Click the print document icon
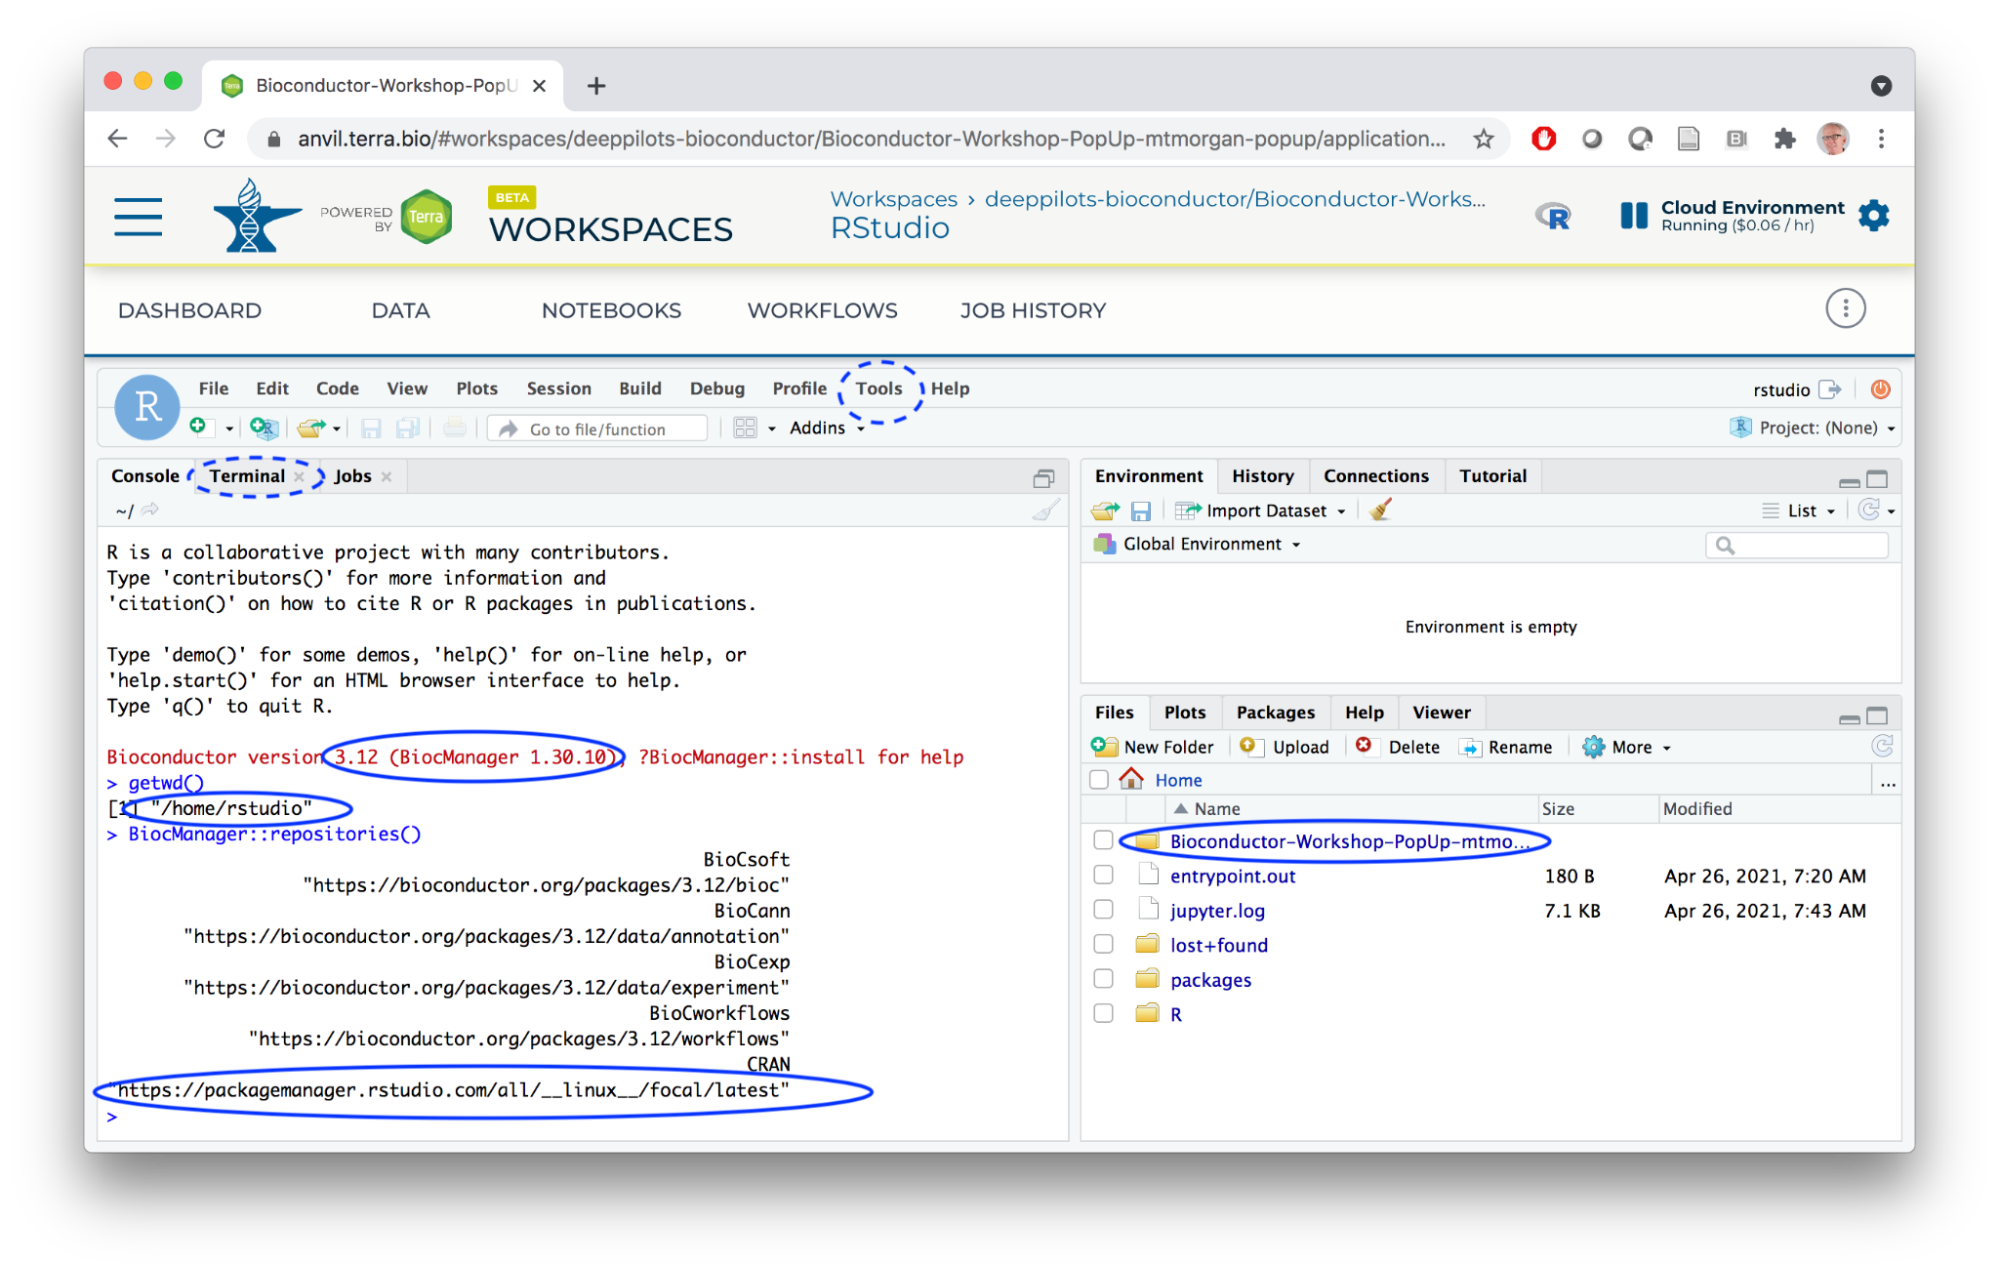This screenshot has width=1999, height=1273. click(455, 428)
